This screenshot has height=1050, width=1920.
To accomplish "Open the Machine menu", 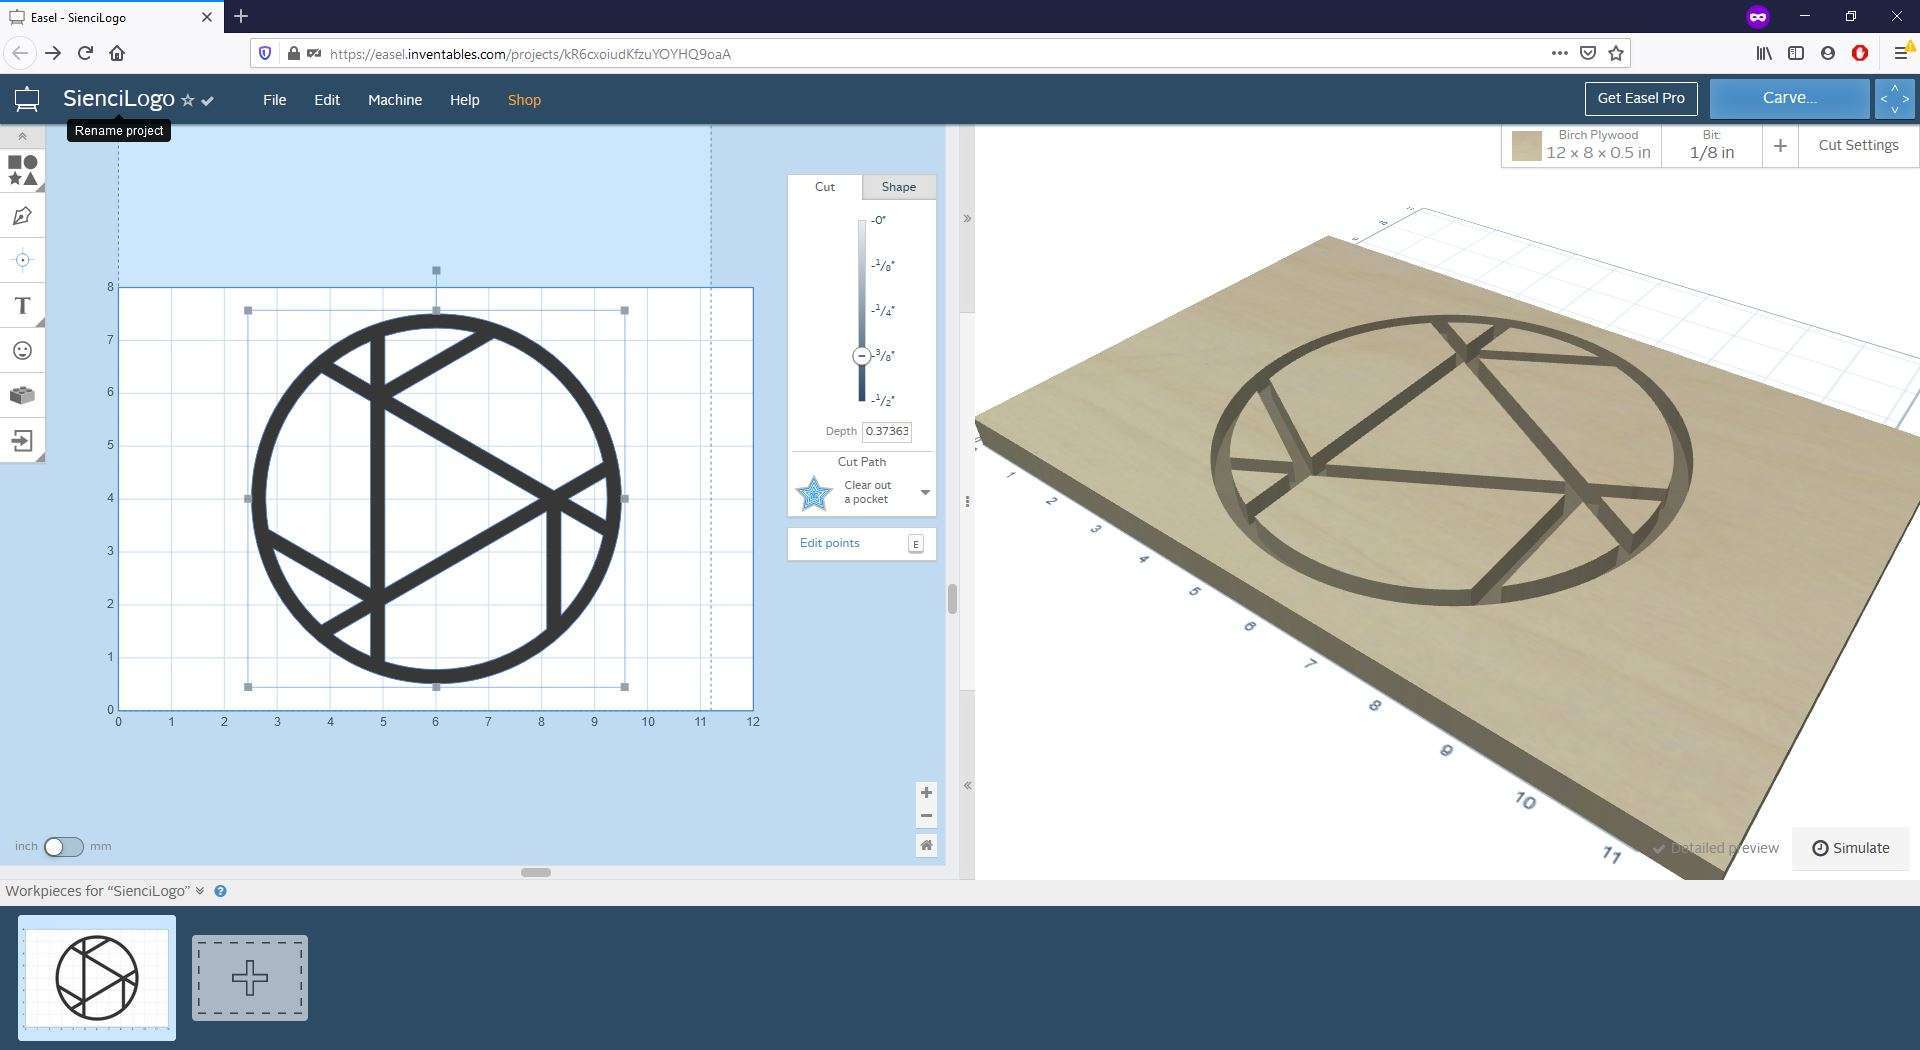I will [395, 100].
